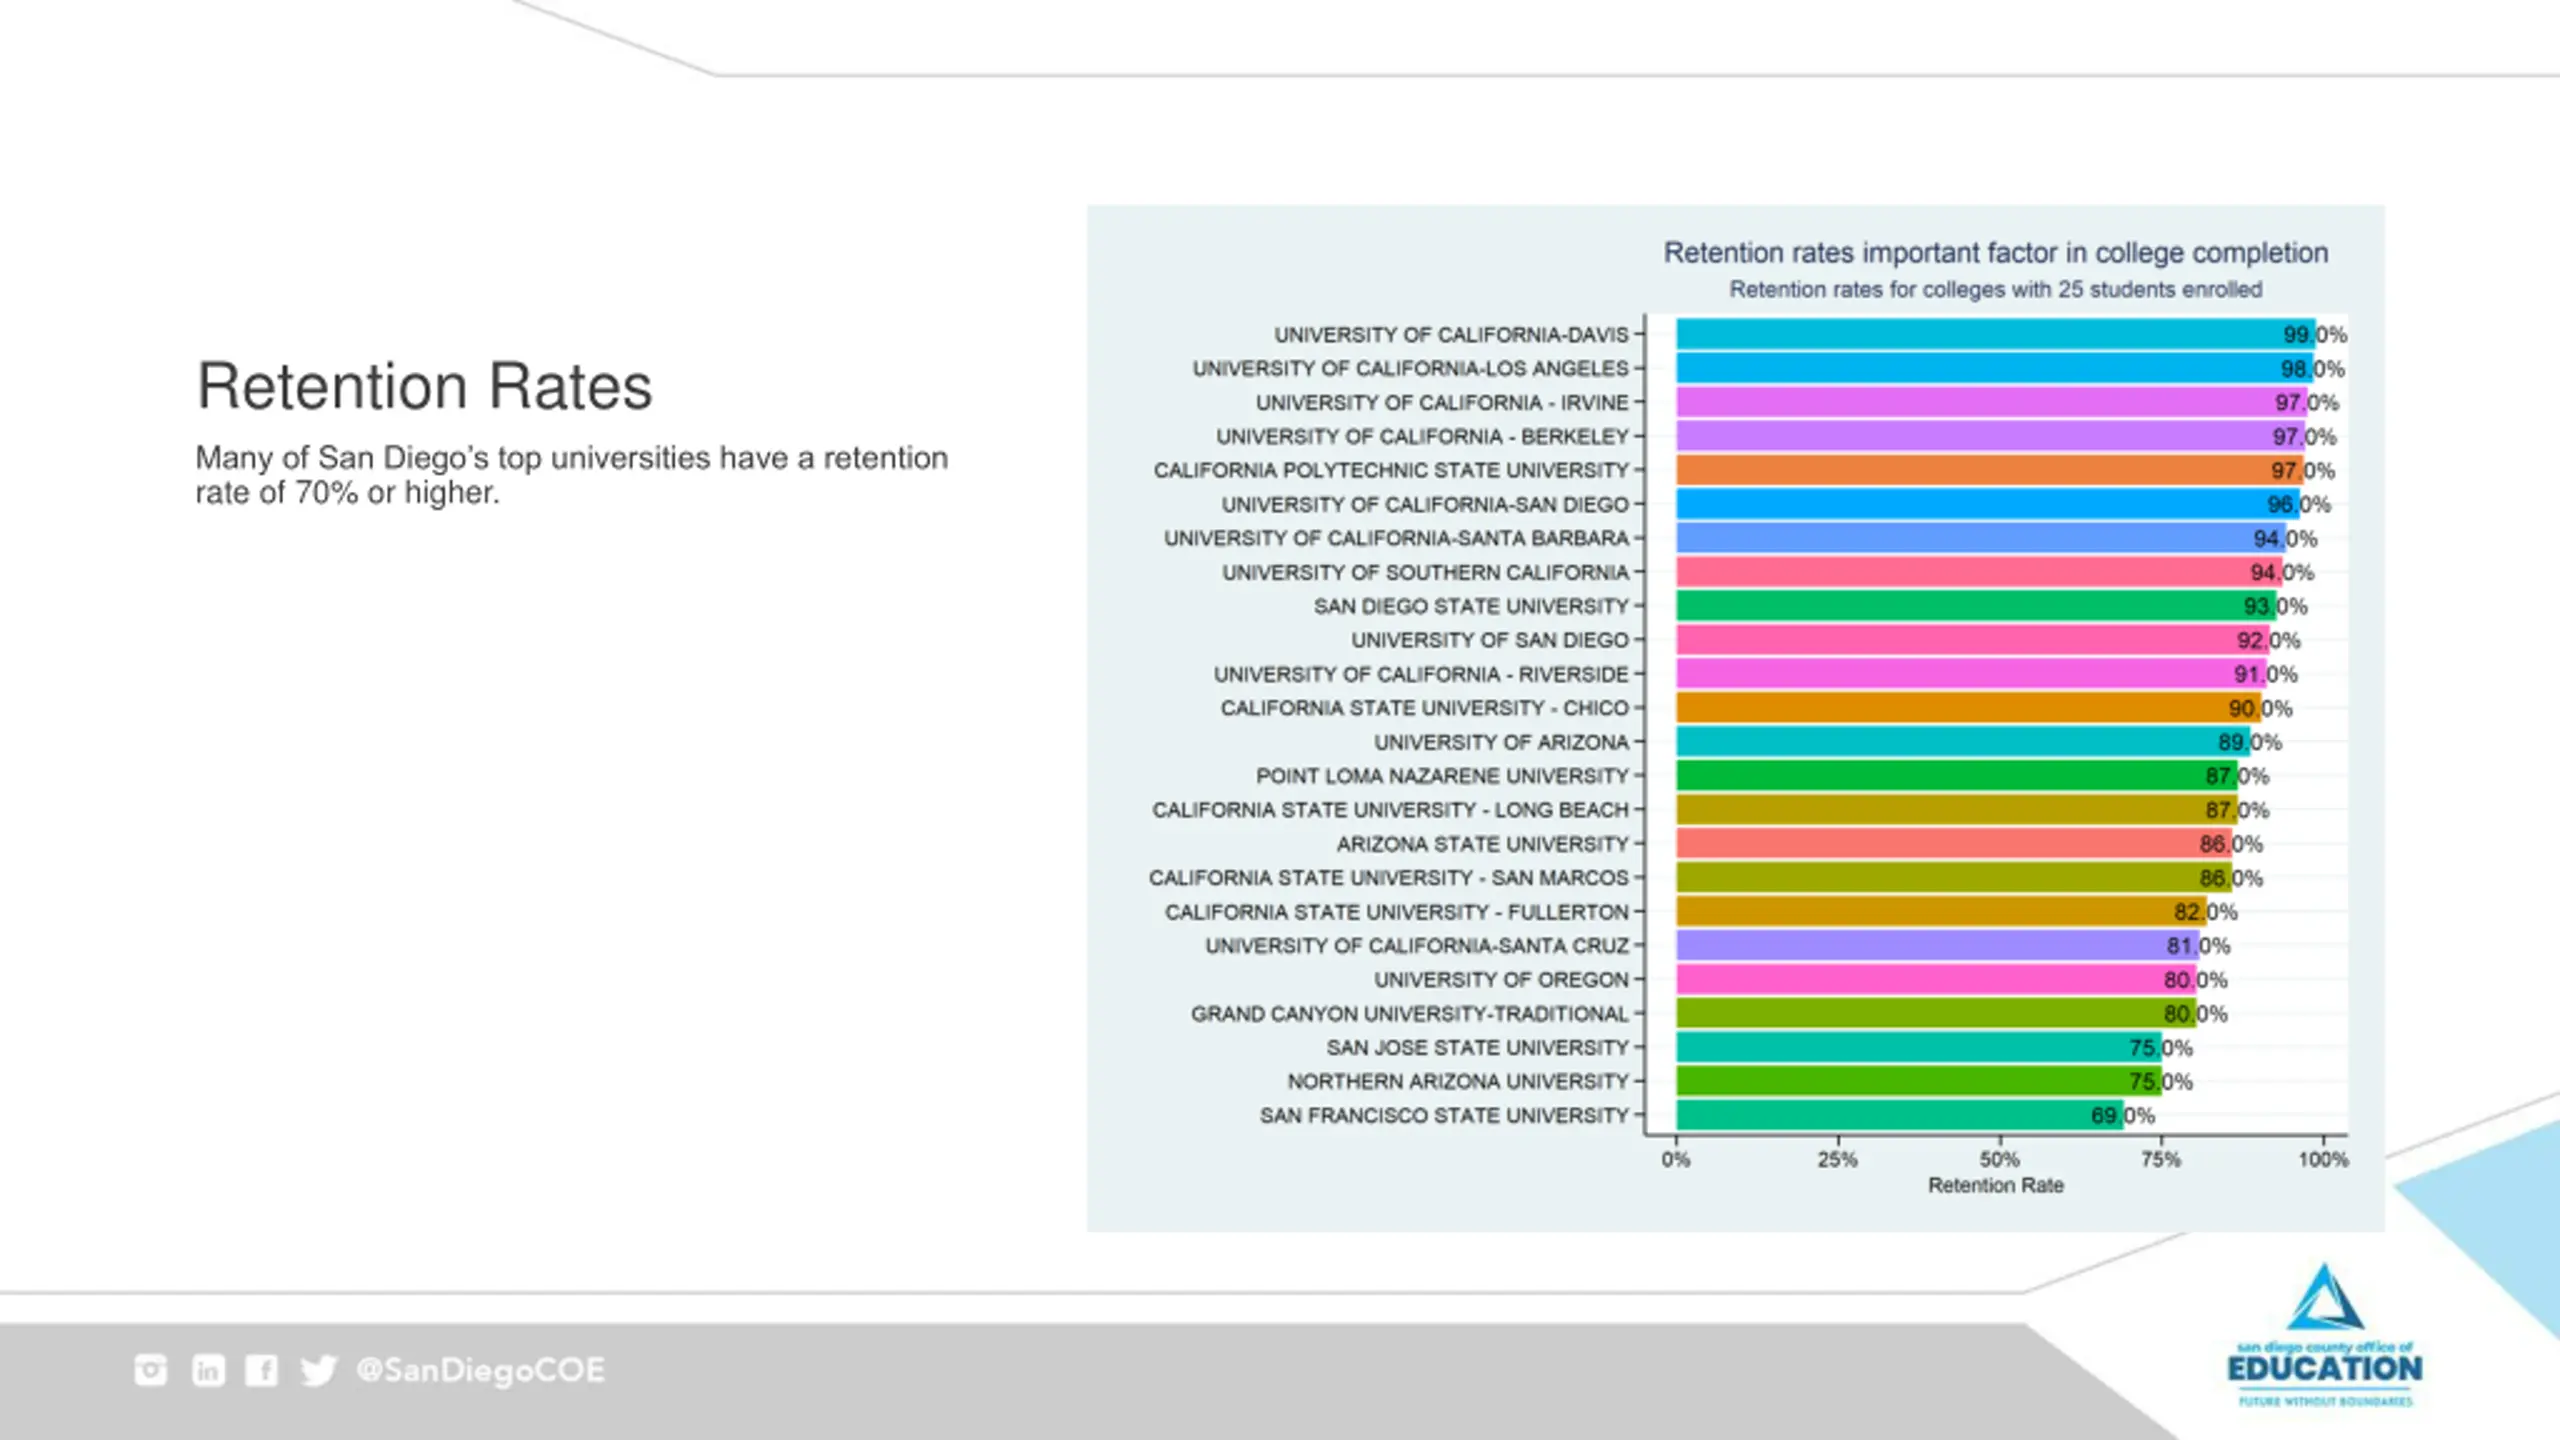Click the San Diego State University green bar

point(1976,606)
